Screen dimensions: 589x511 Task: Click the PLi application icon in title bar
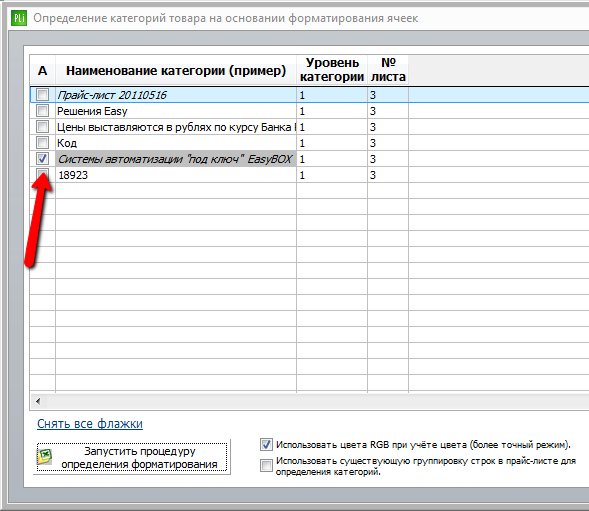[19, 18]
